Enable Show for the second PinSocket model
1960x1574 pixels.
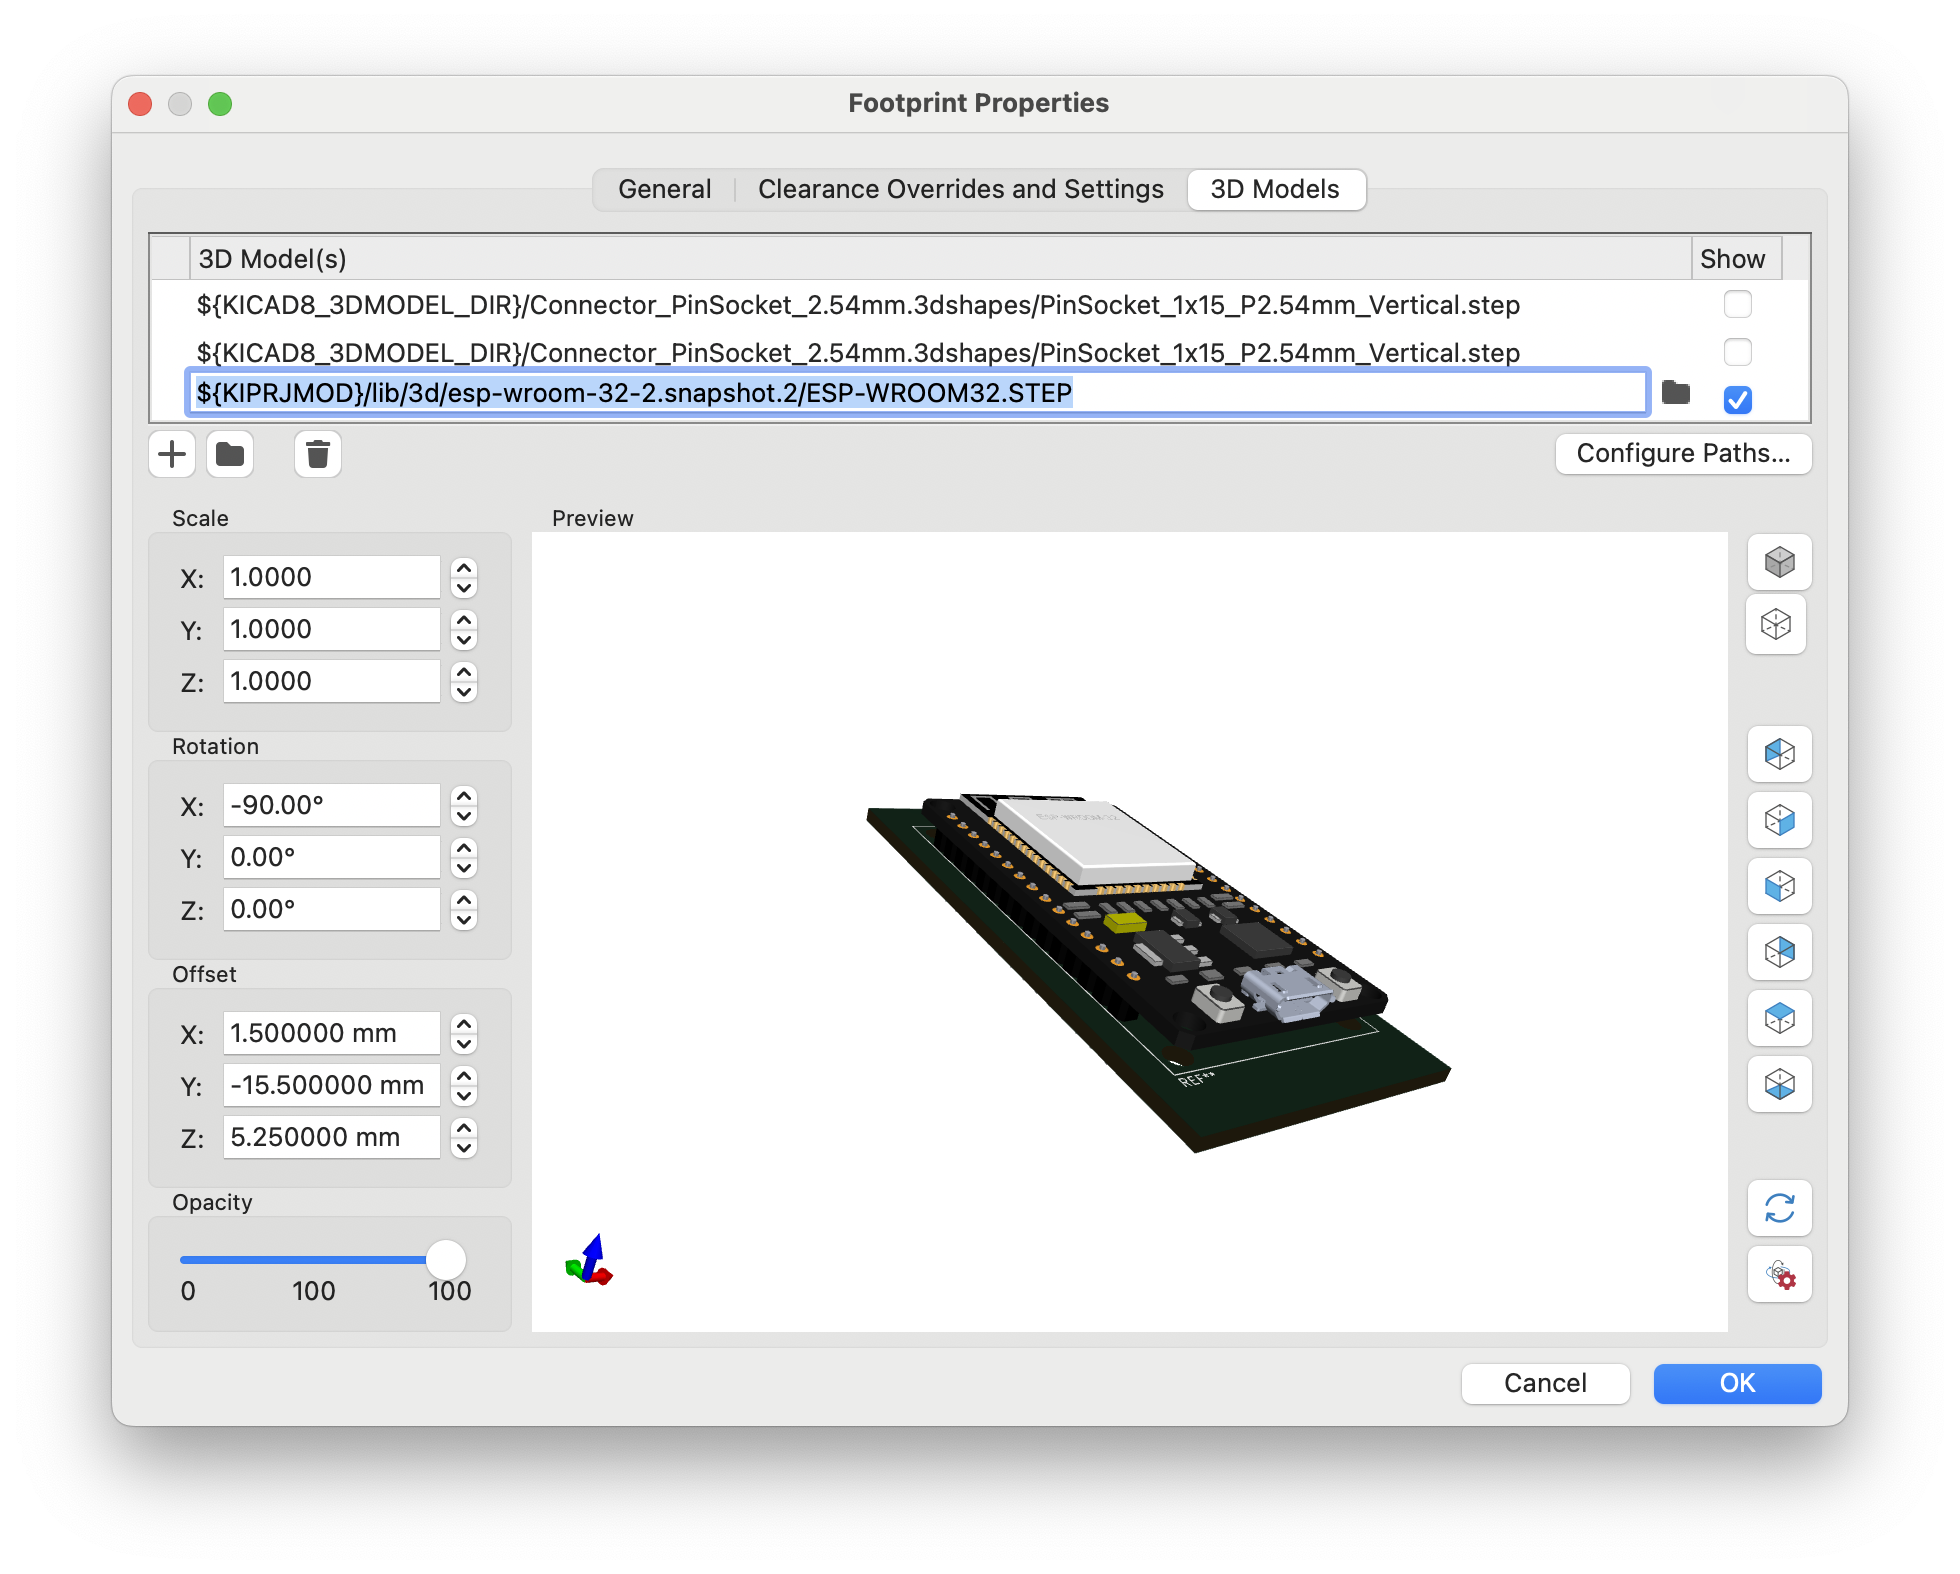pos(1737,352)
